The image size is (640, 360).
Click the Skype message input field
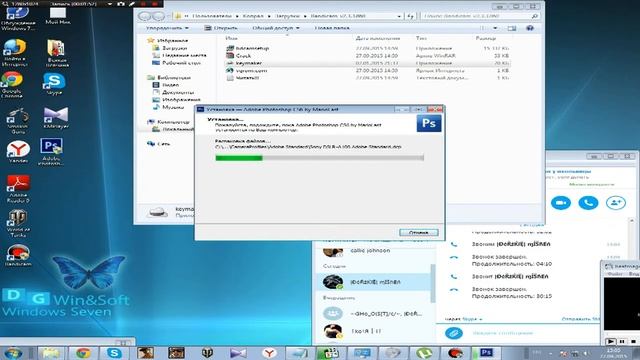(x=535, y=333)
